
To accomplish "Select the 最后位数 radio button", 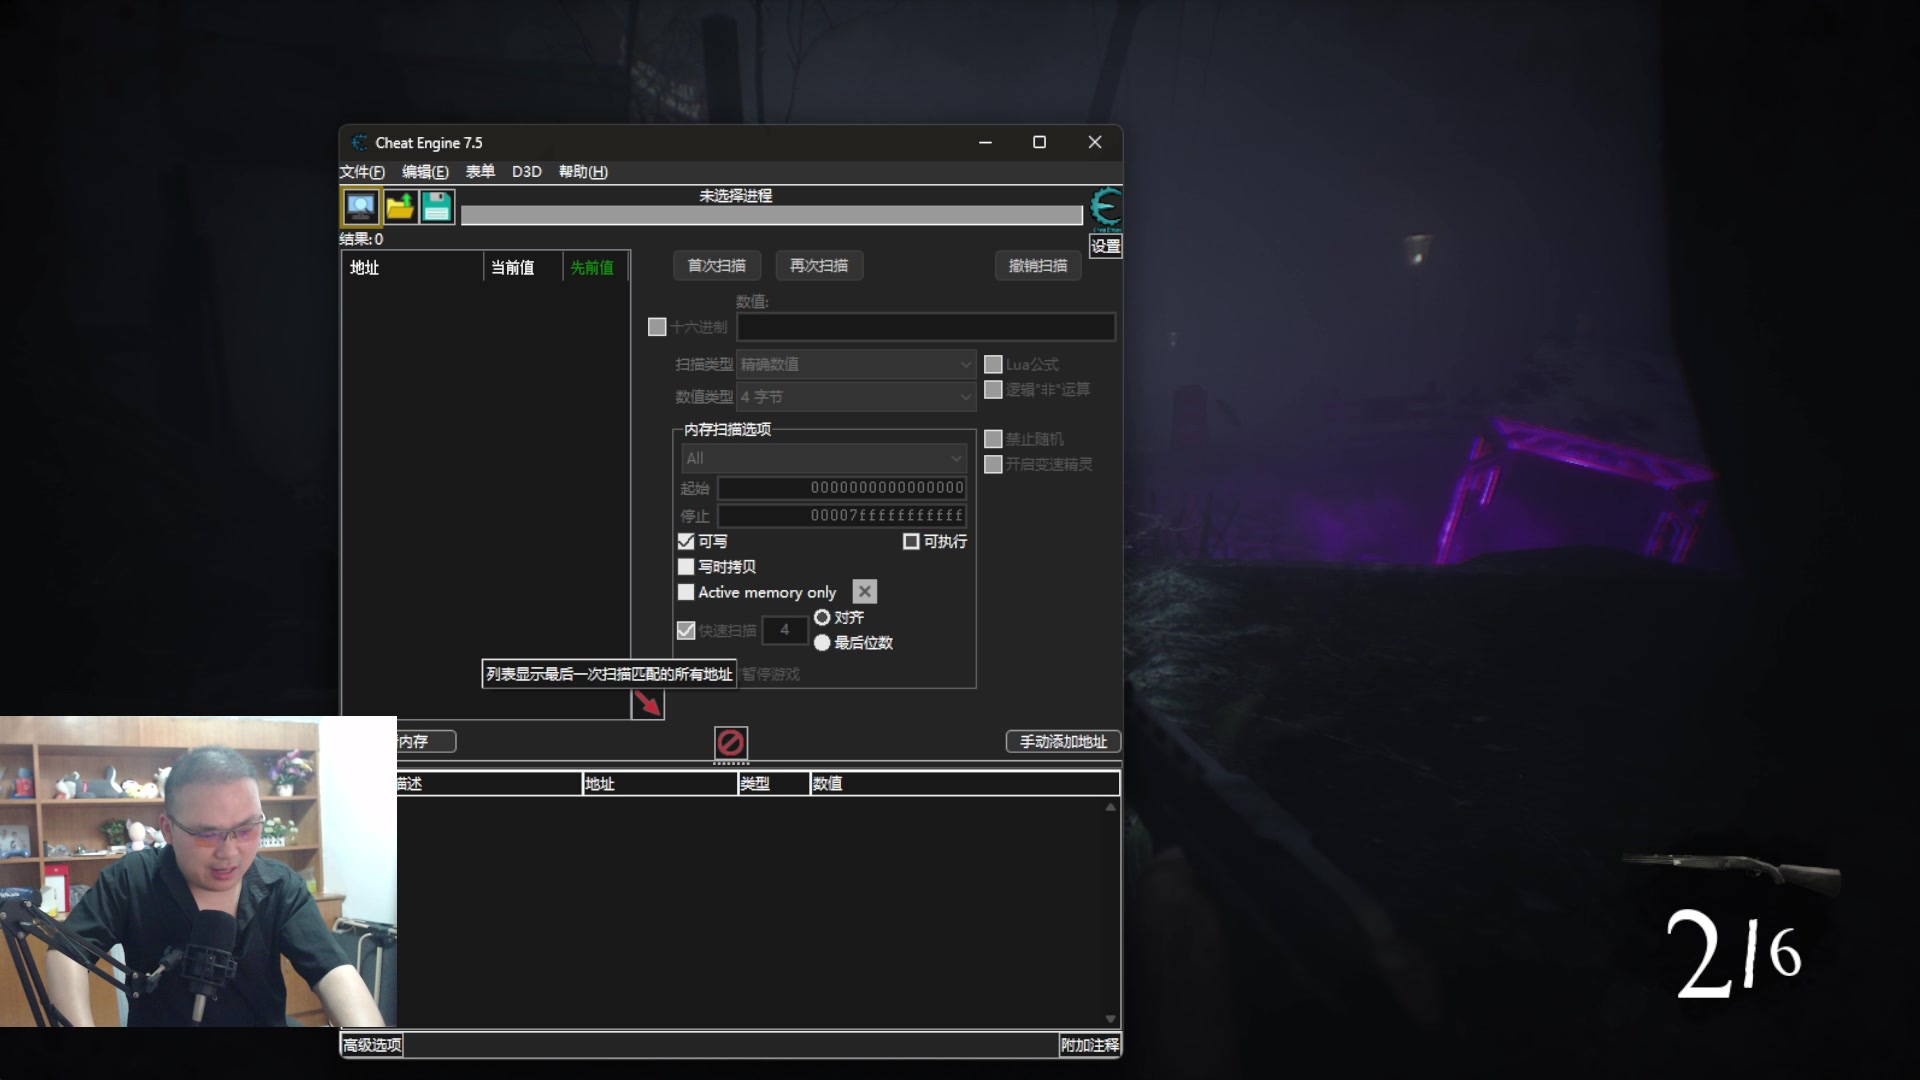I will point(822,643).
